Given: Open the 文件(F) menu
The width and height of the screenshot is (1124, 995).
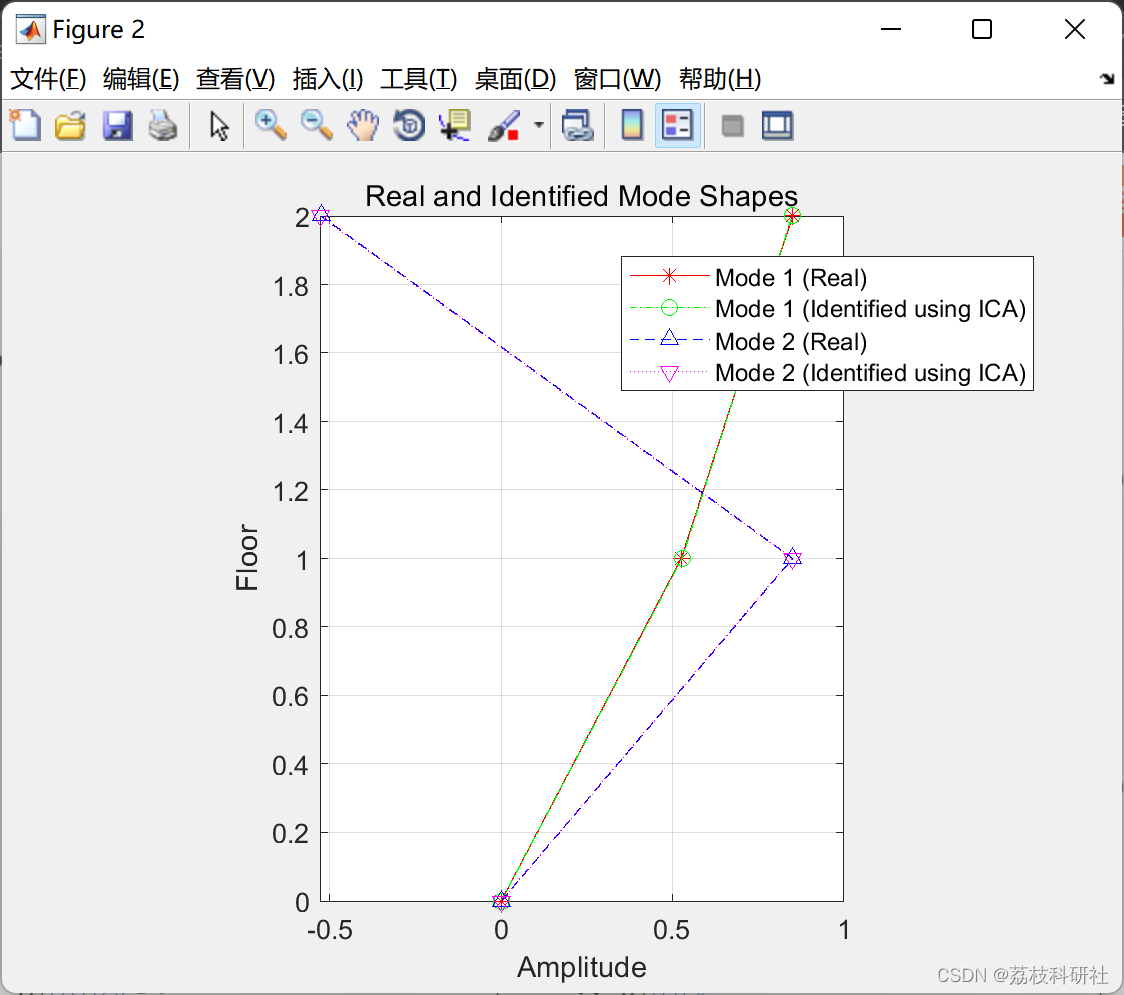Looking at the screenshot, I should pos(48,79).
